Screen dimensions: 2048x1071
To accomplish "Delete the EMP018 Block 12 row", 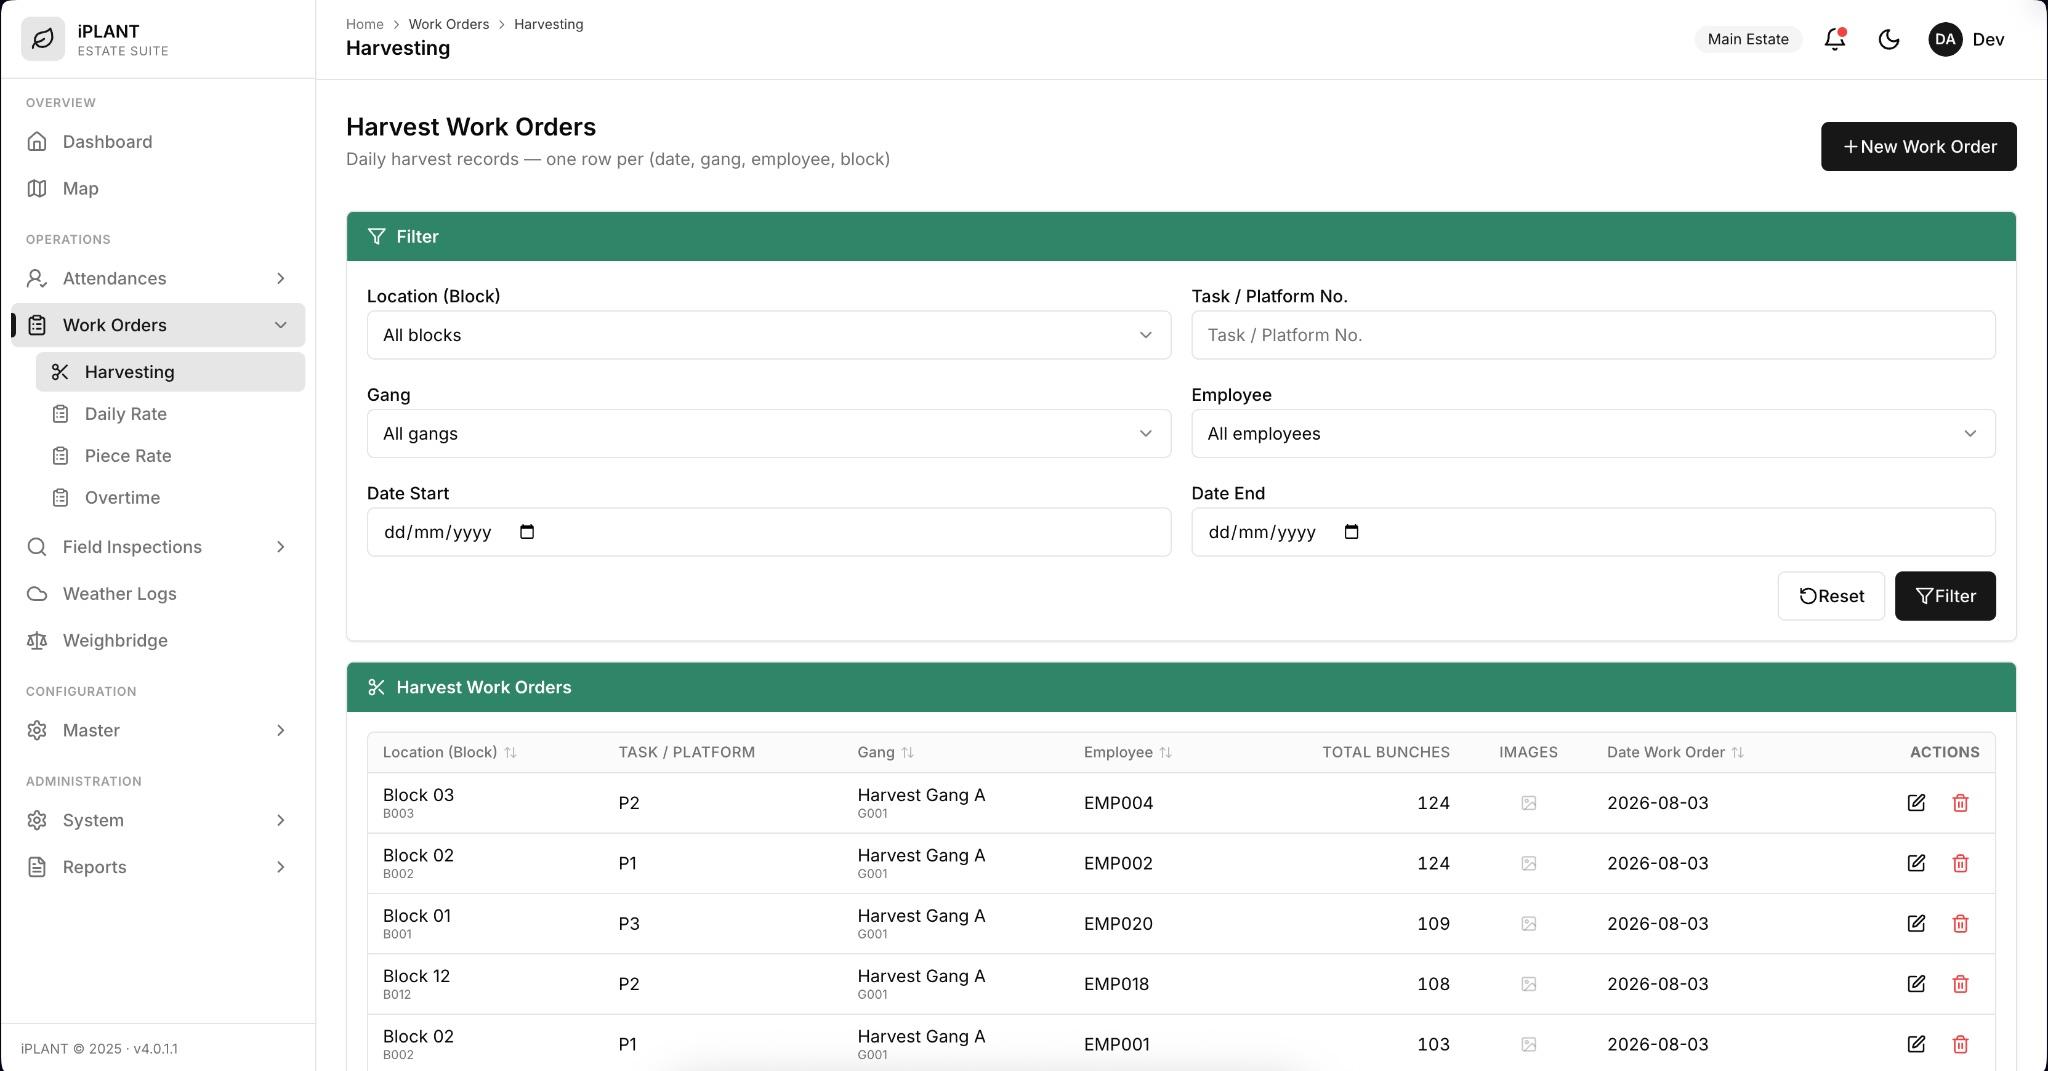I will pyautogui.click(x=1960, y=984).
